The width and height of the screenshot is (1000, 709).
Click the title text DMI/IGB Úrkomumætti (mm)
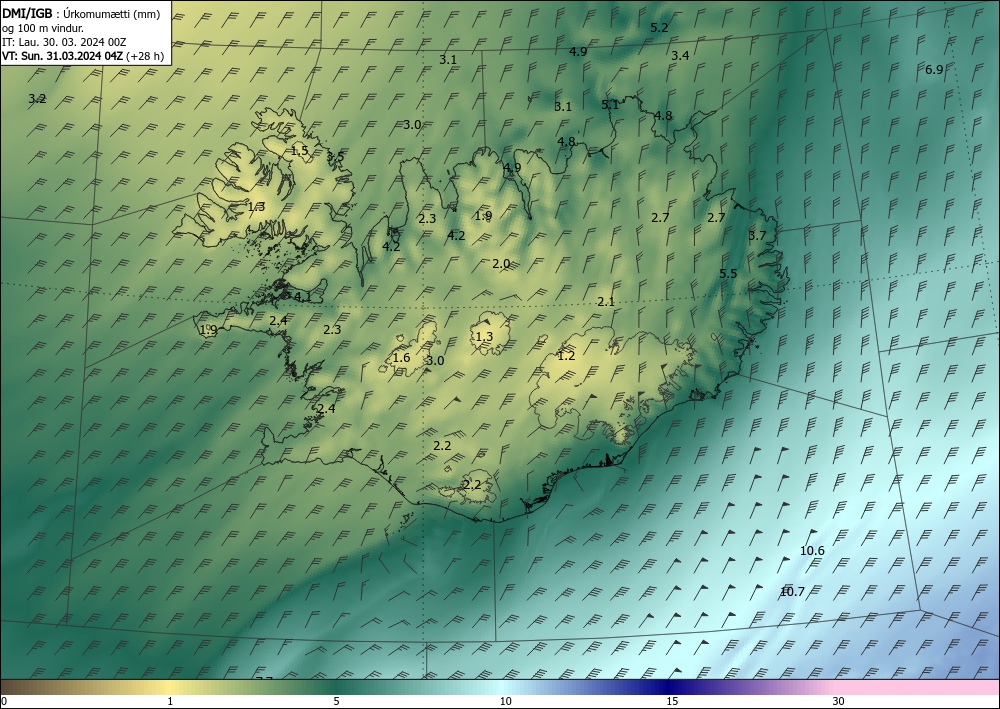tap(81, 14)
